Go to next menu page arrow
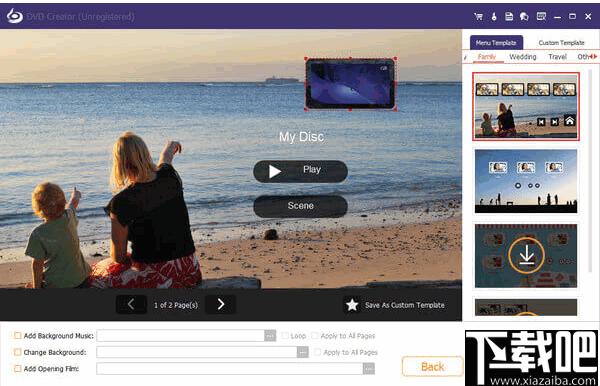The width and height of the screenshot is (600, 386). (x=221, y=305)
